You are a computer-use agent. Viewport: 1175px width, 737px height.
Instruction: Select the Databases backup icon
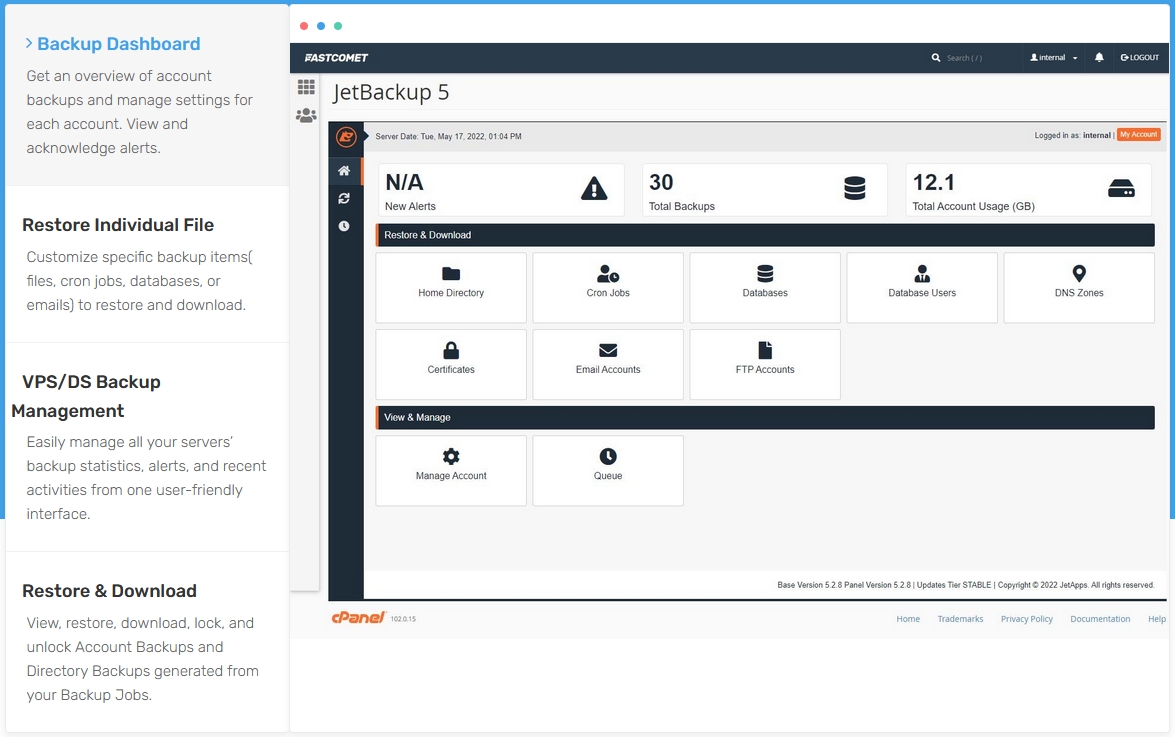tap(765, 274)
